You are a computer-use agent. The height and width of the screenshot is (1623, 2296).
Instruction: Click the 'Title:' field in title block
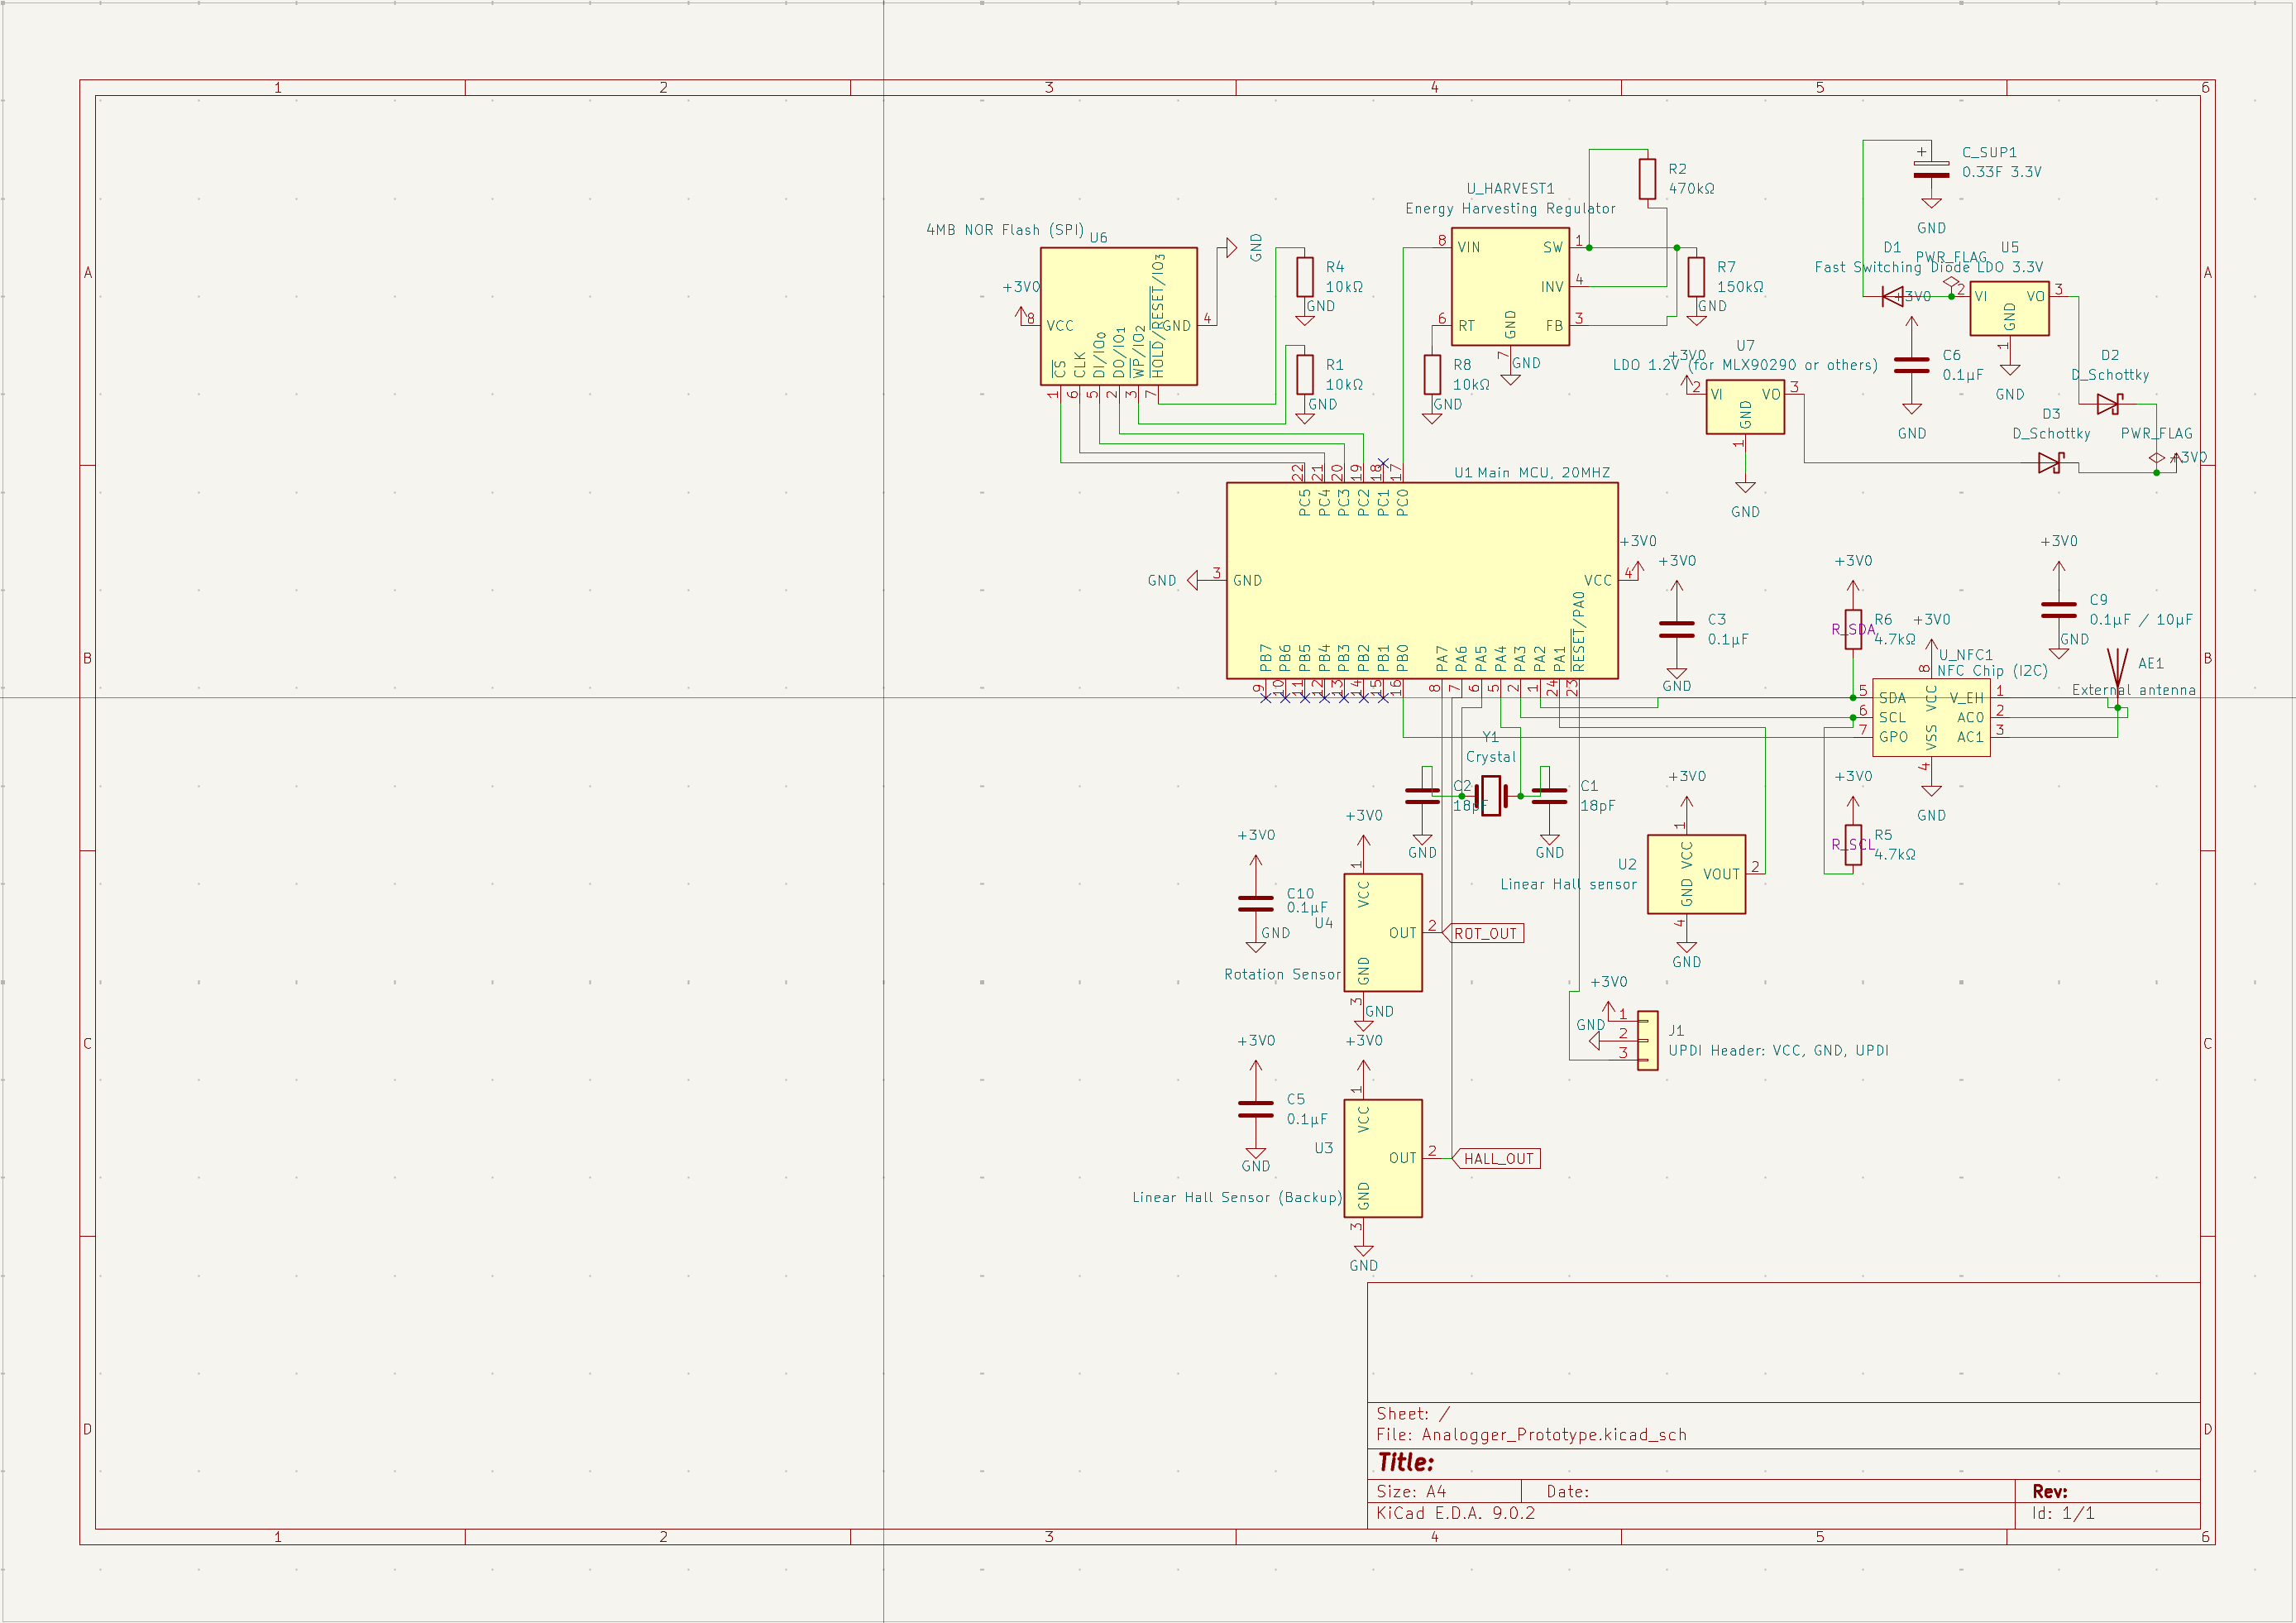point(1405,1463)
